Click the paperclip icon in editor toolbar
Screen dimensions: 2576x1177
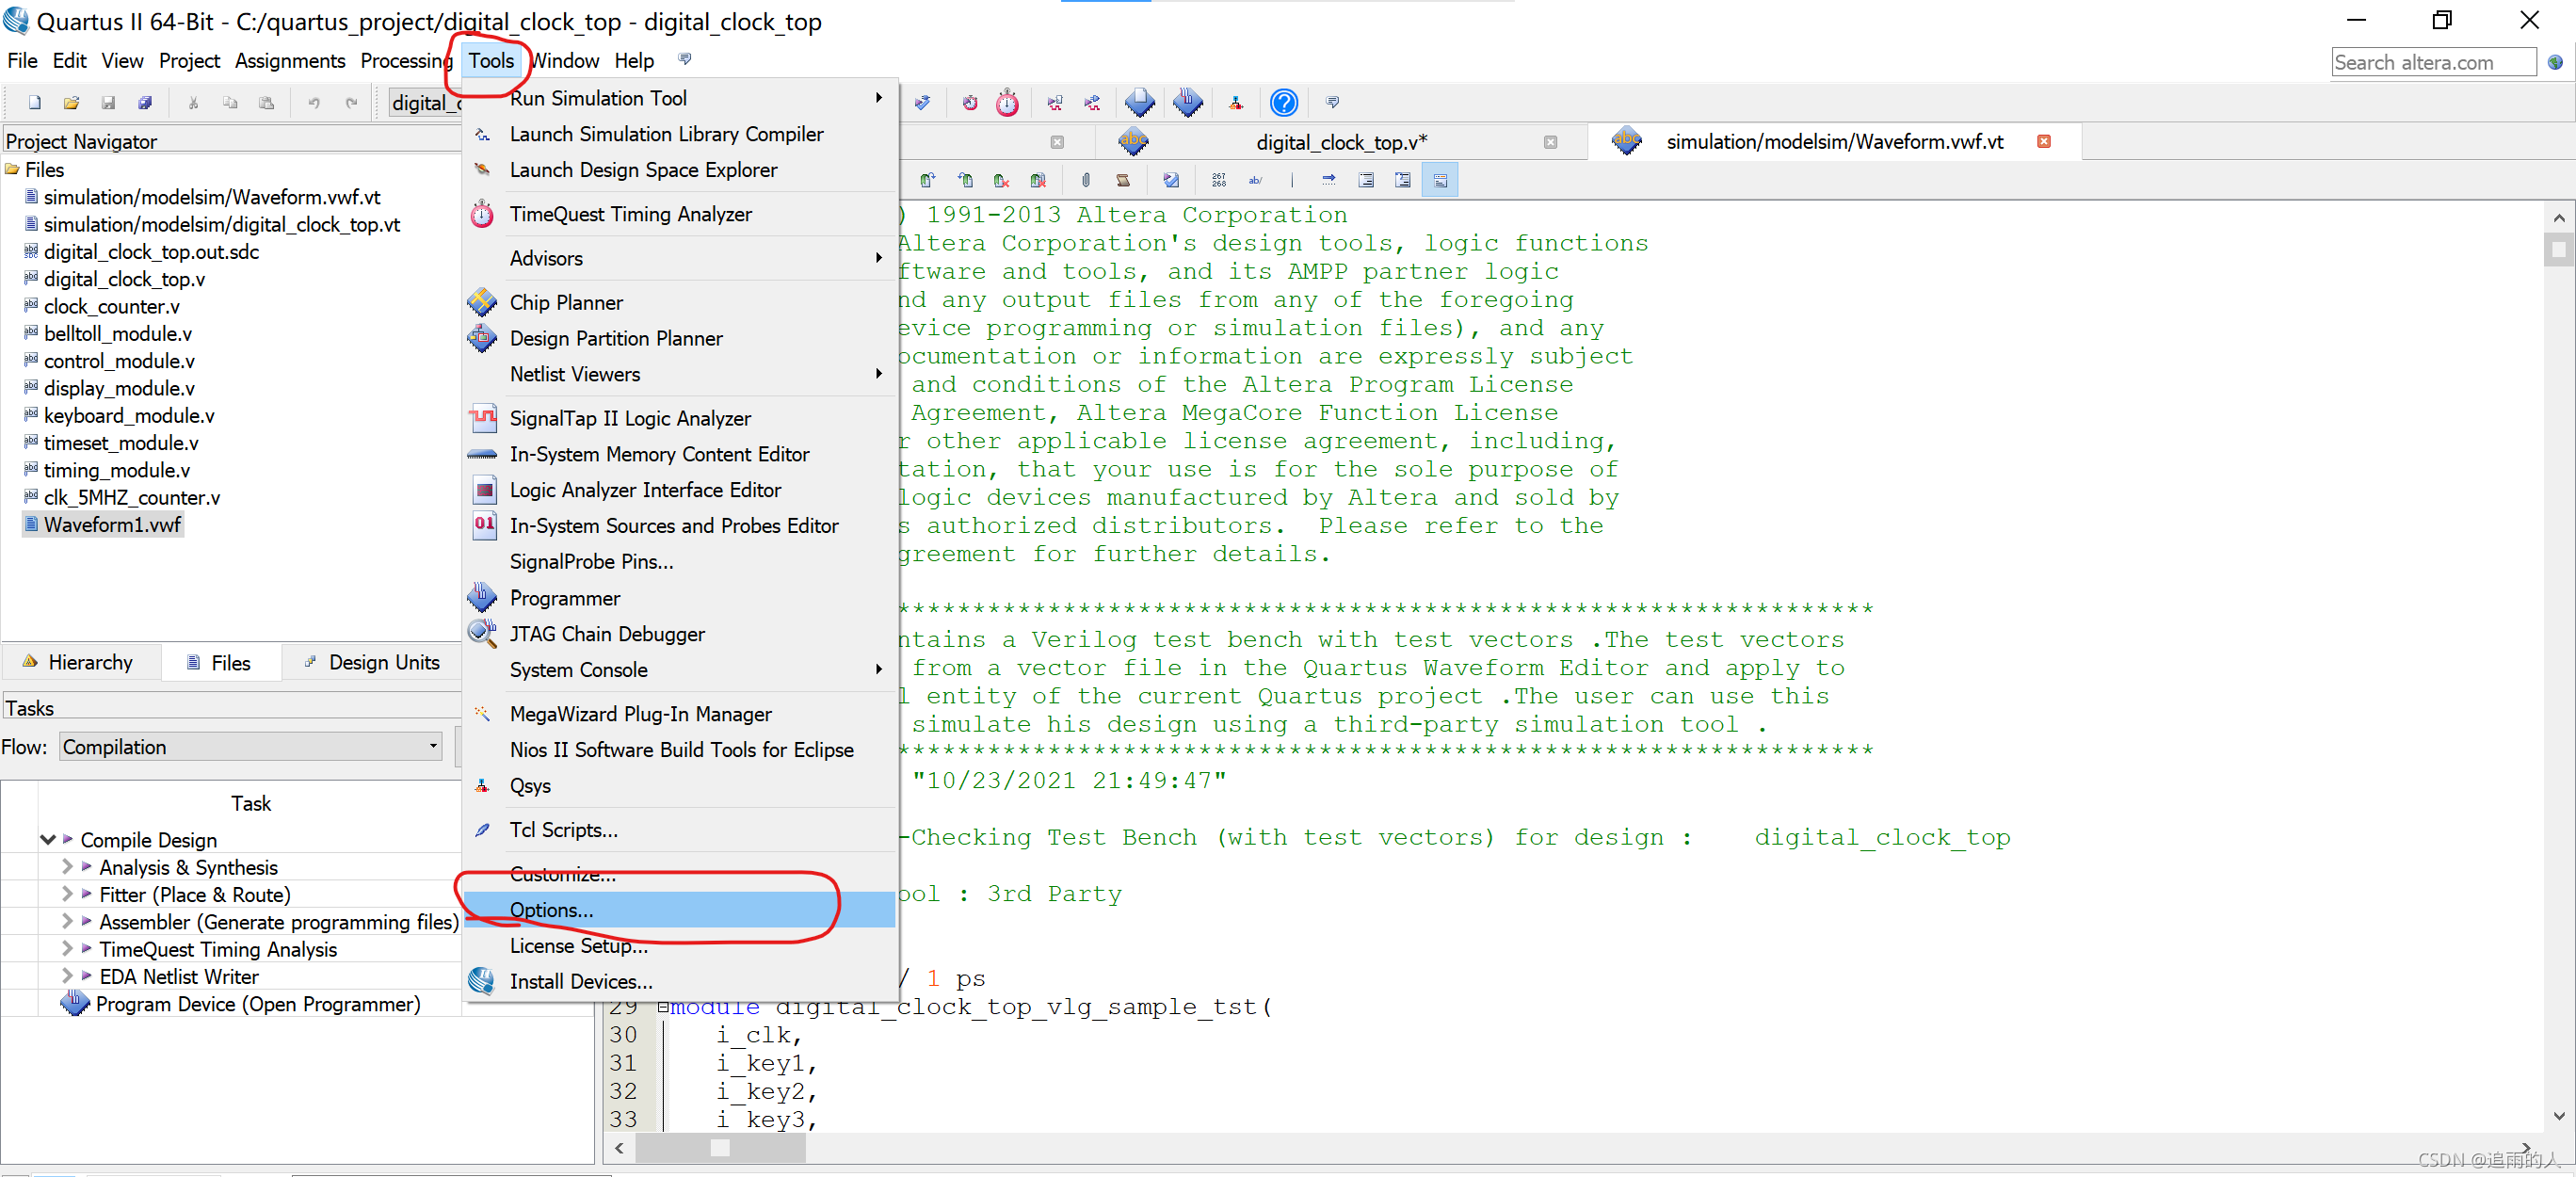click(x=1086, y=181)
